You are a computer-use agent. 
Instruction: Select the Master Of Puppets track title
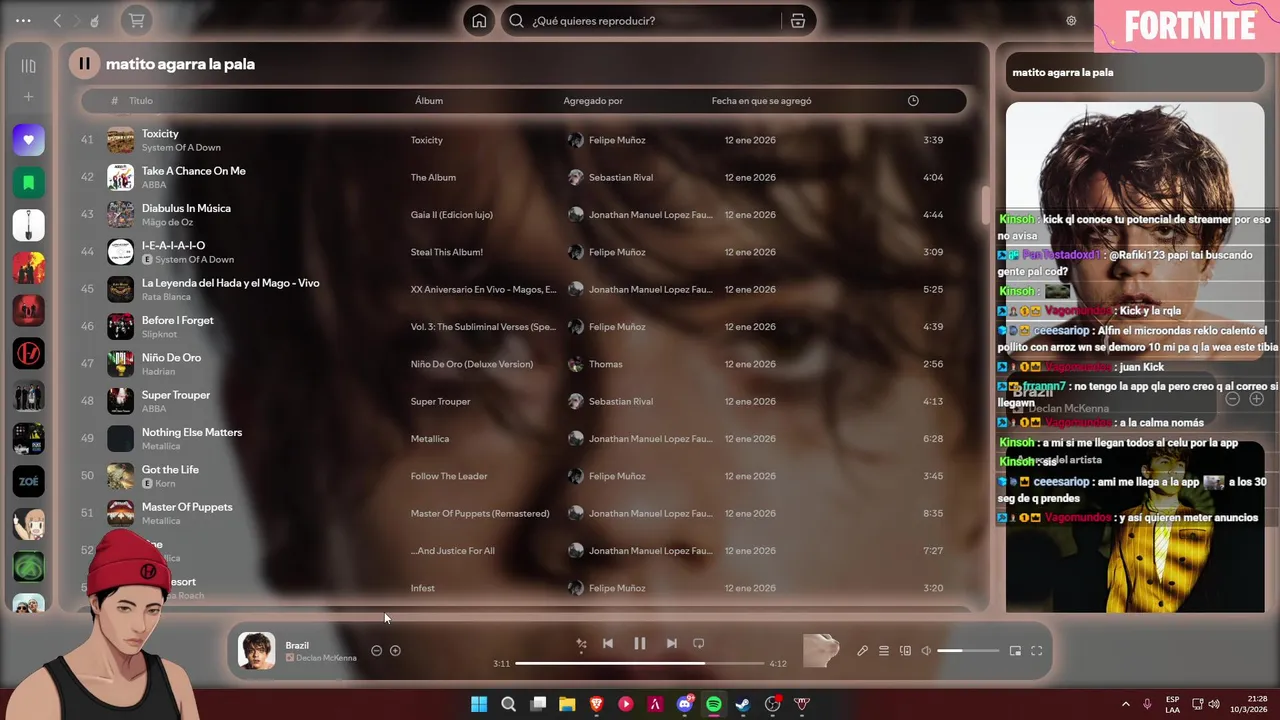[187, 507]
